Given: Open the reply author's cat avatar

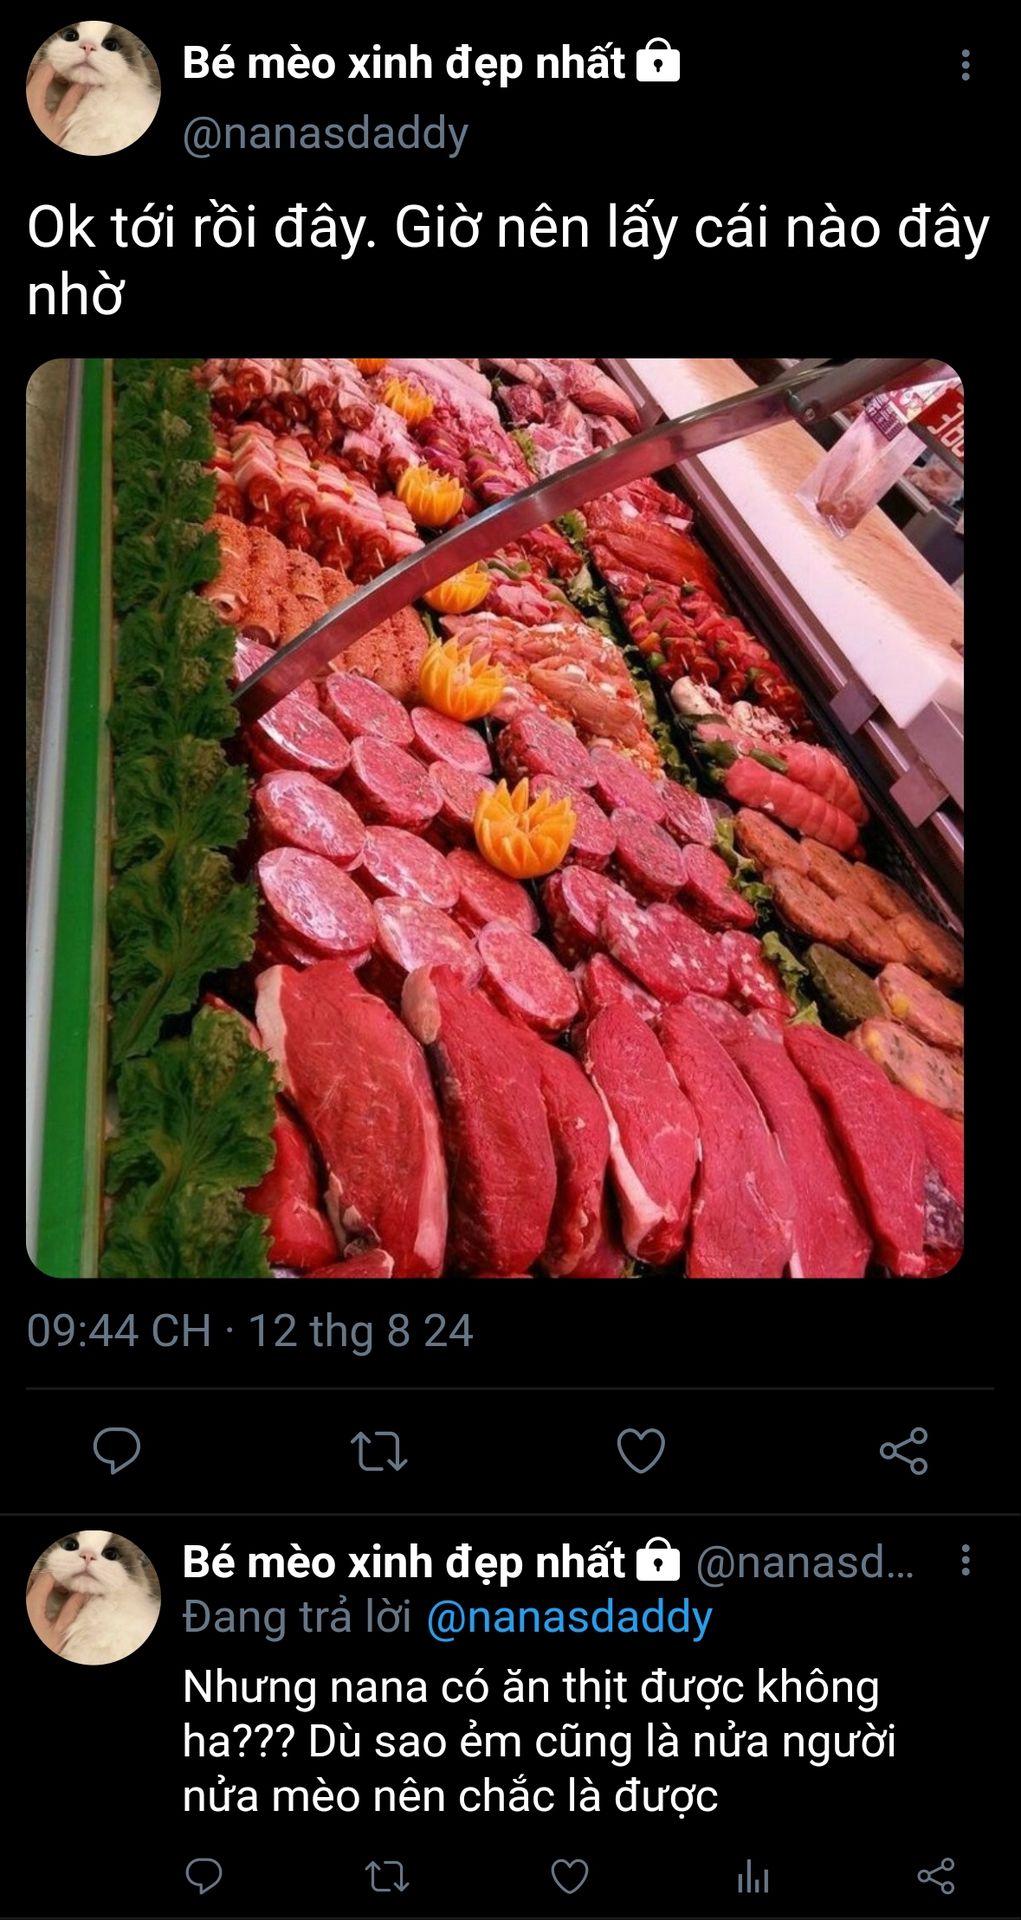Looking at the screenshot, I should (x=93, y=1597).
